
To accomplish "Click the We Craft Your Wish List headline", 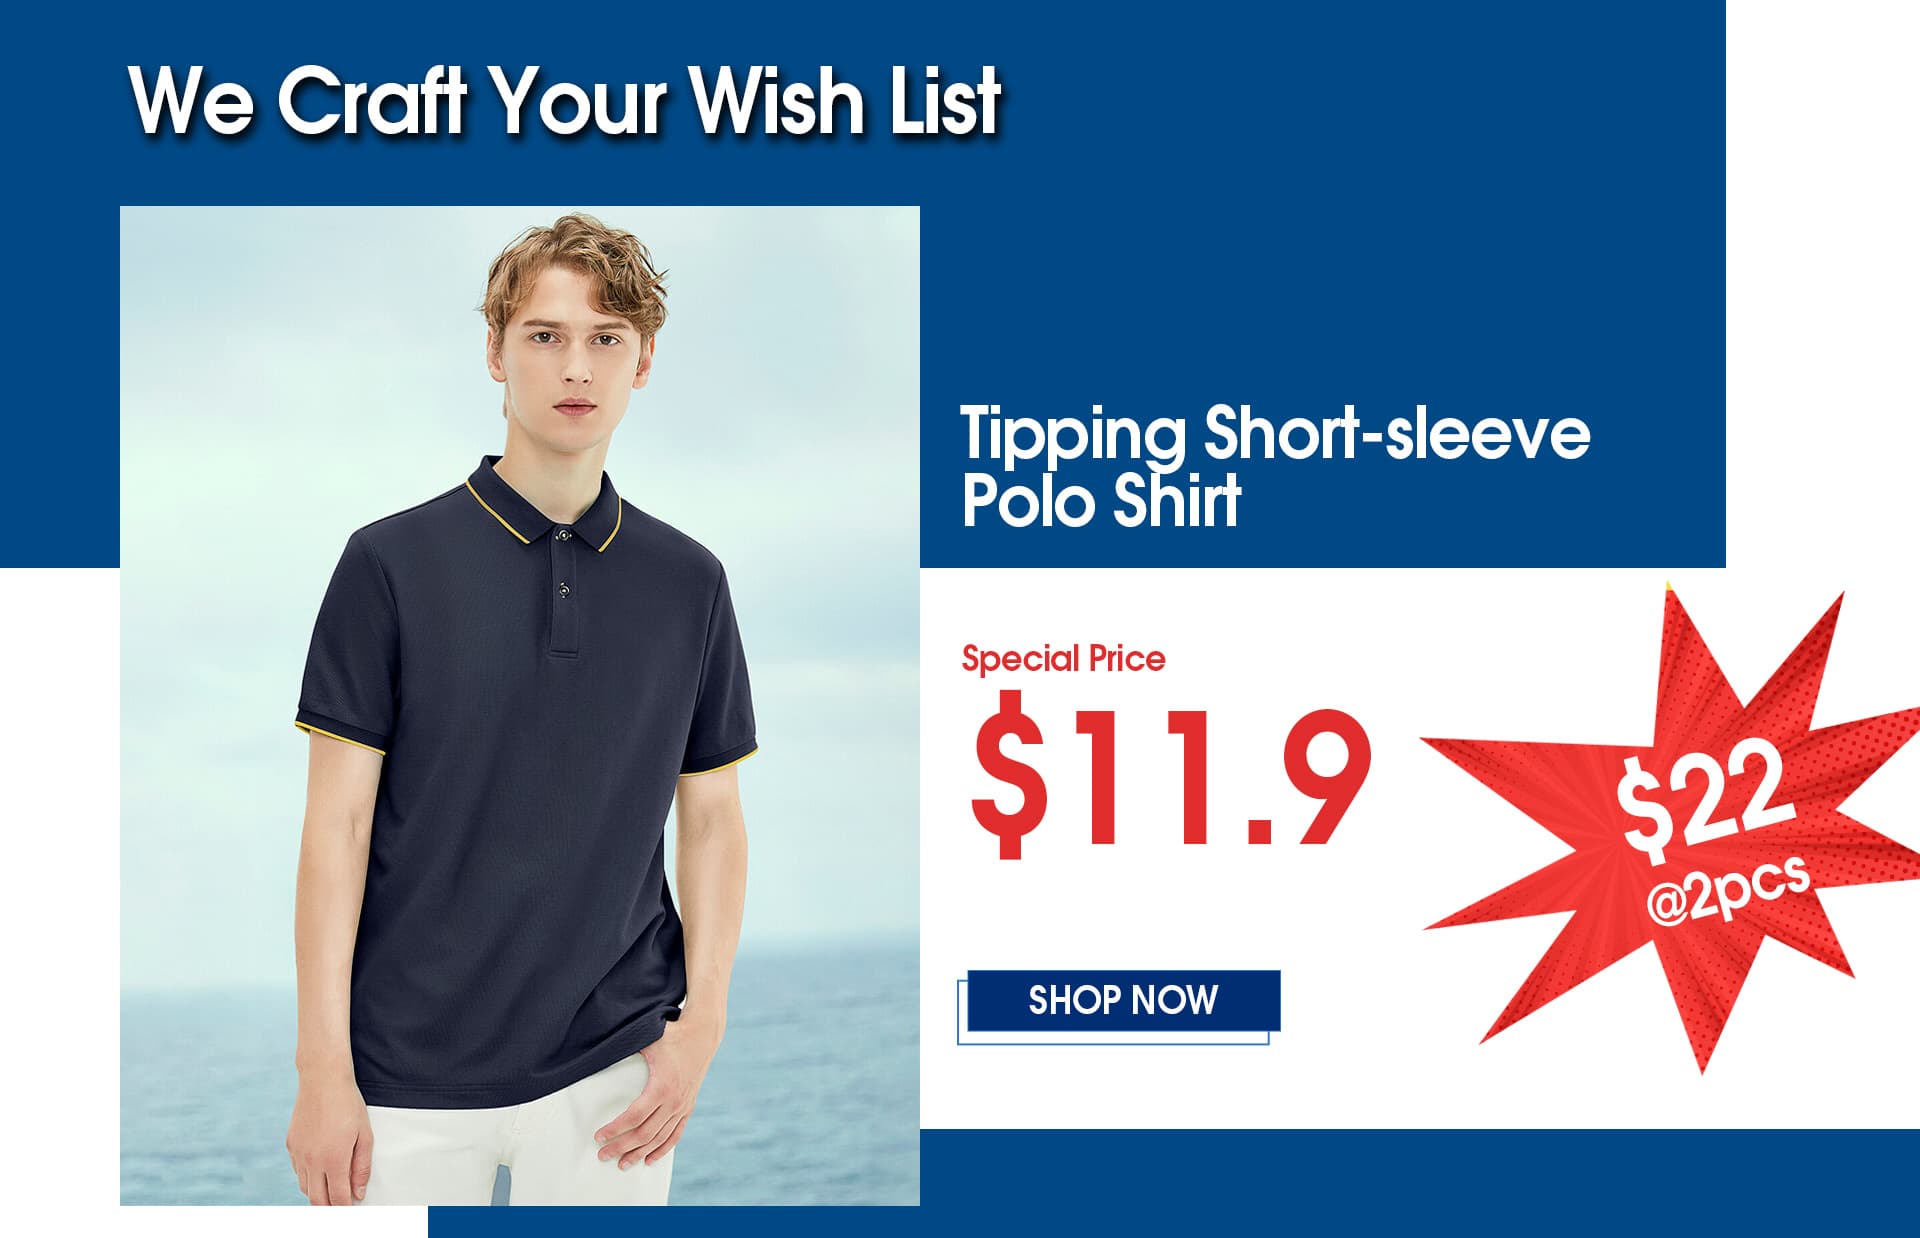I will coord(565,100).
